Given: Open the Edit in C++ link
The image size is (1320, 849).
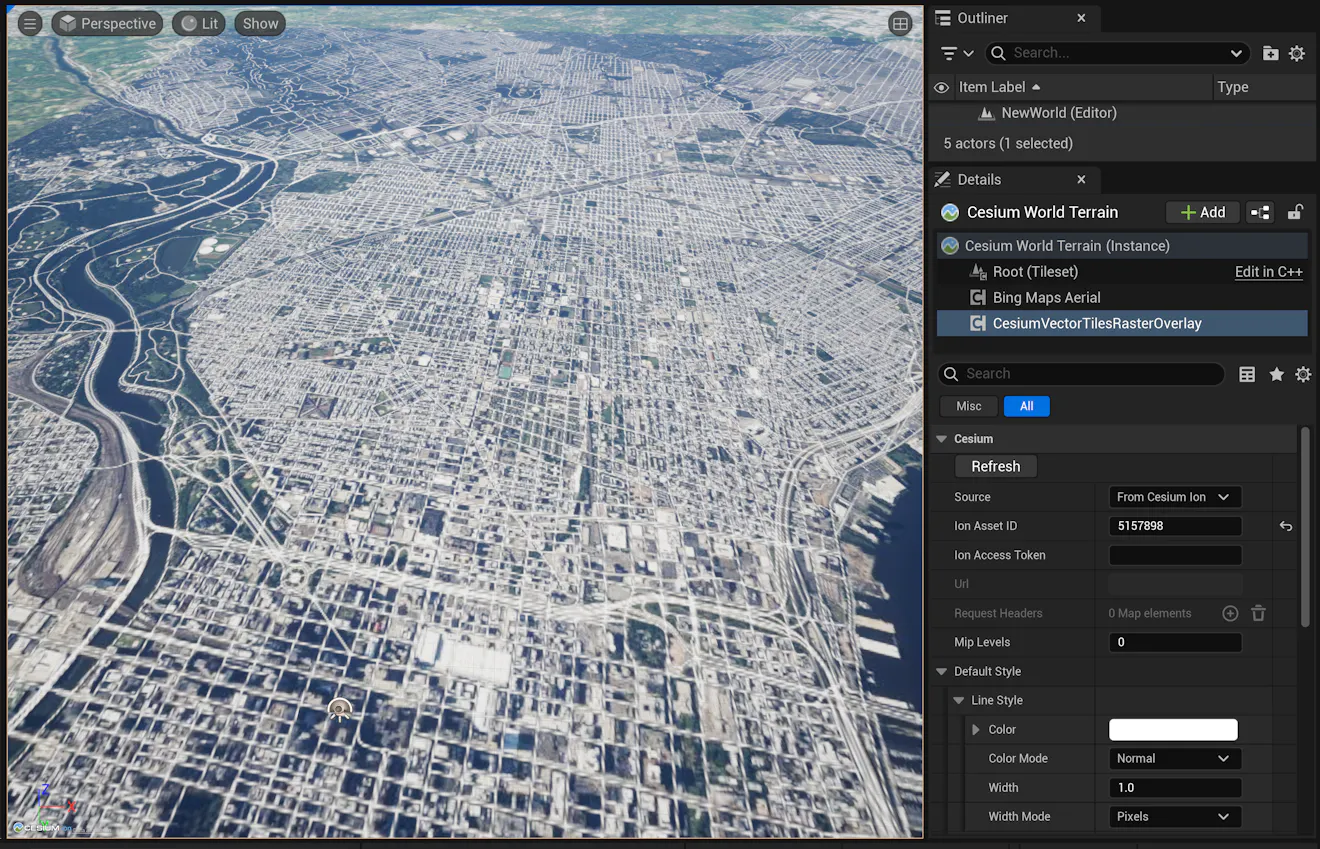Looking at the screenshot, I should coord(1268,271).
